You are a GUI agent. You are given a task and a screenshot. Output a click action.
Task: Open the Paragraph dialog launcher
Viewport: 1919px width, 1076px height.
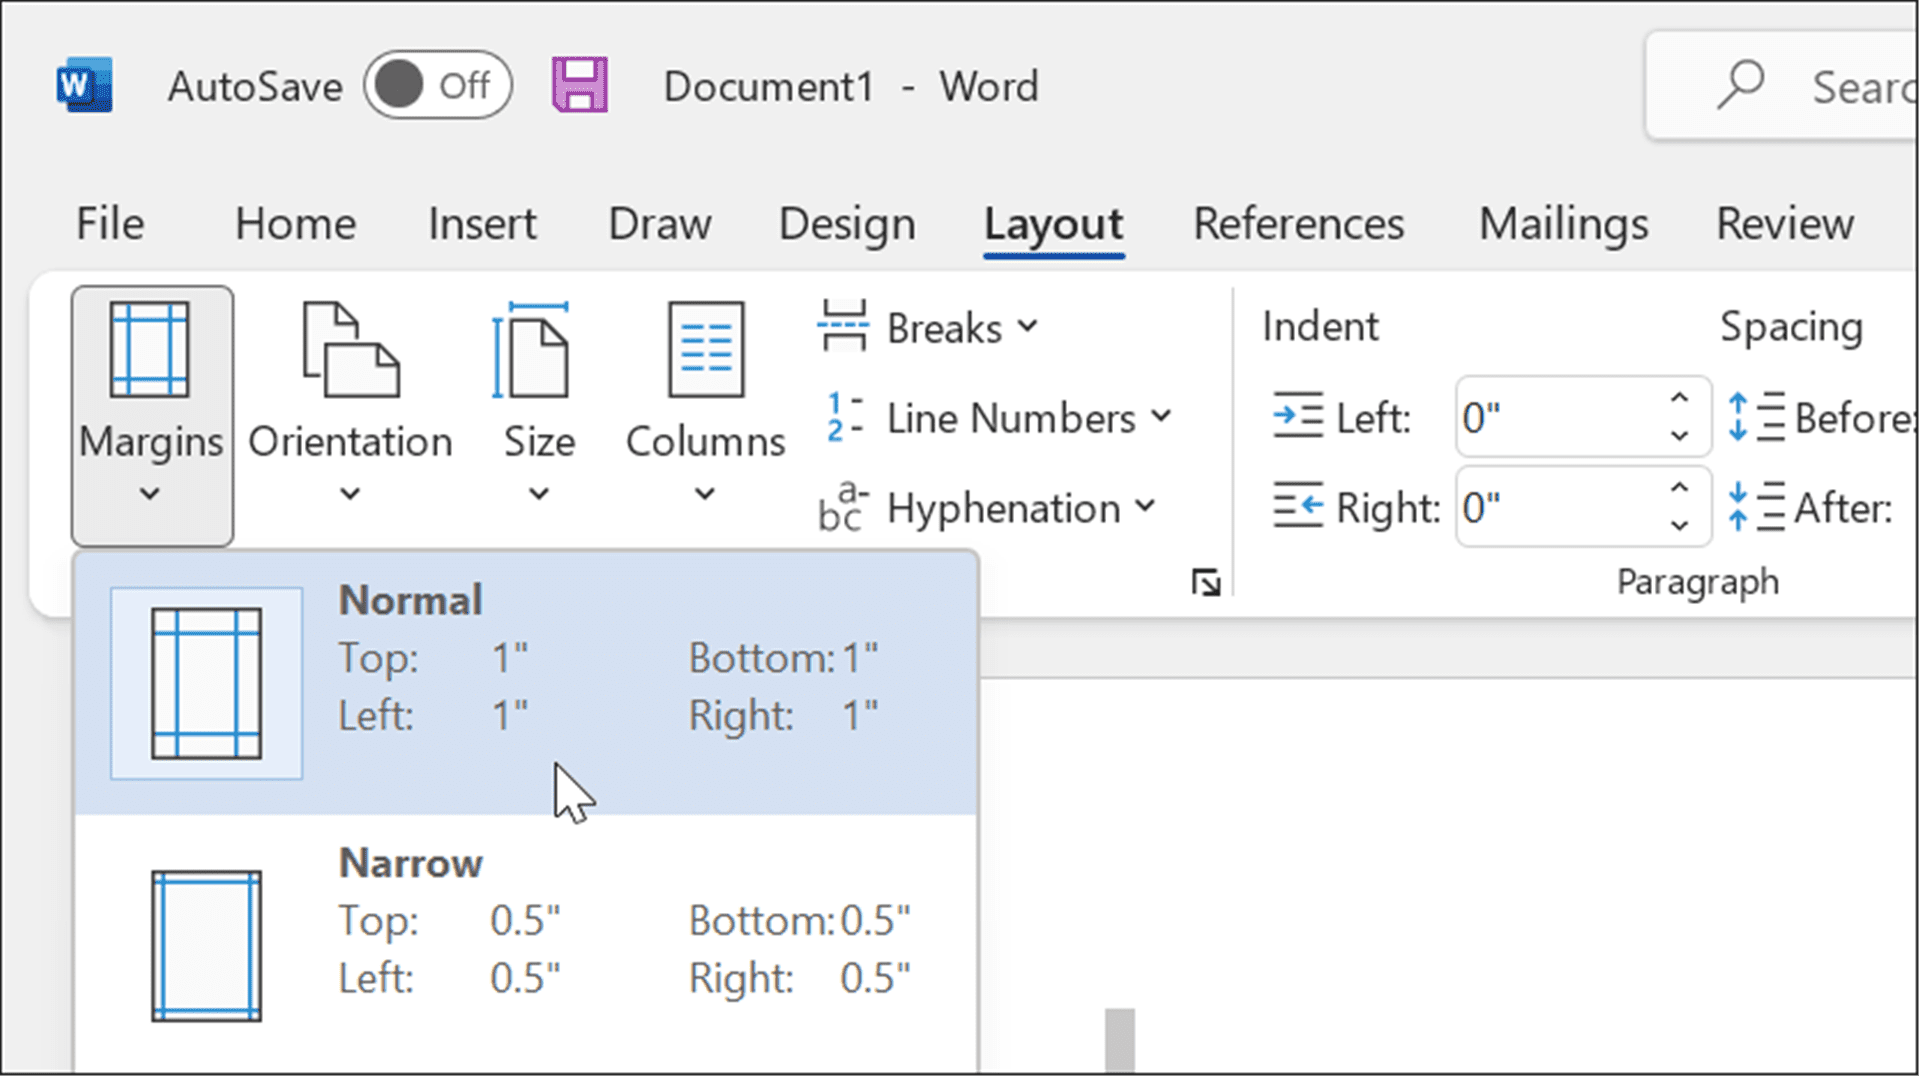pos(1207,580)
